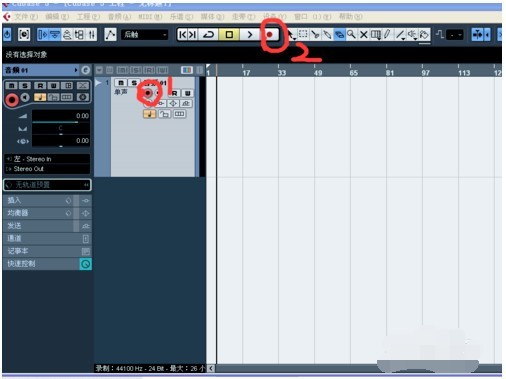Screen dimensions: 506x379
Task: Select the Time Warp tool
Action: click(x=376, y=34)
